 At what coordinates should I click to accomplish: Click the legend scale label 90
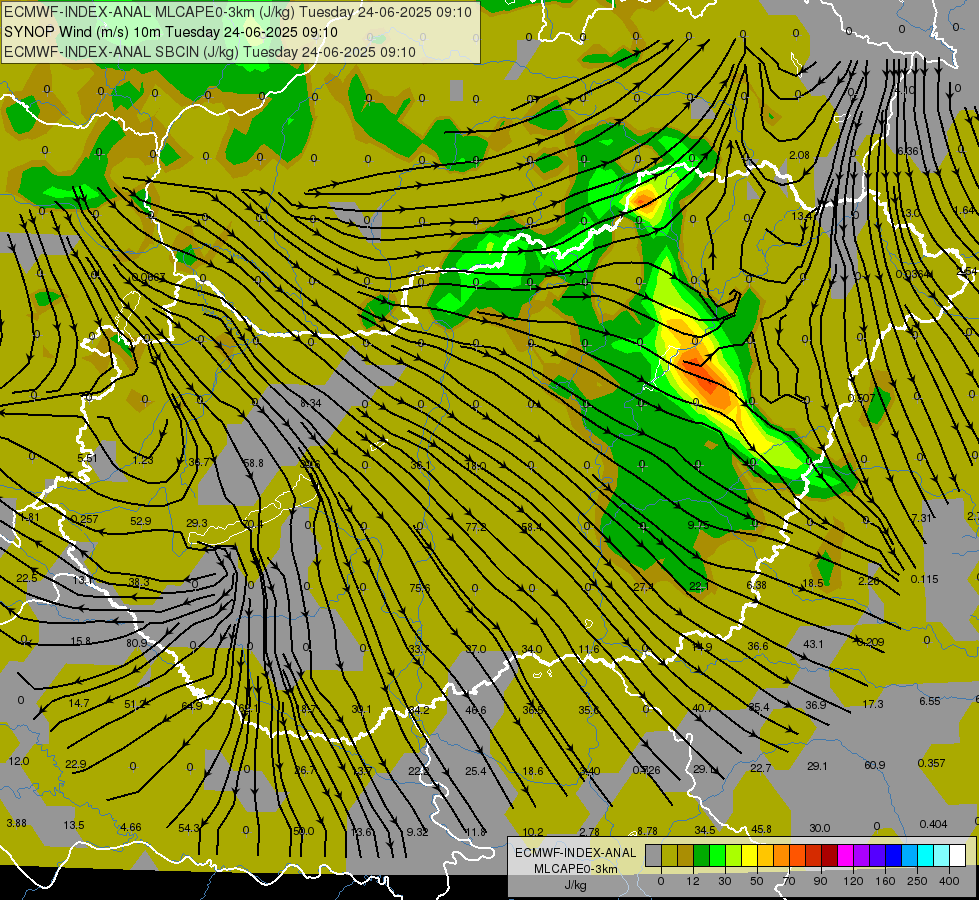[x=820, y=881]
